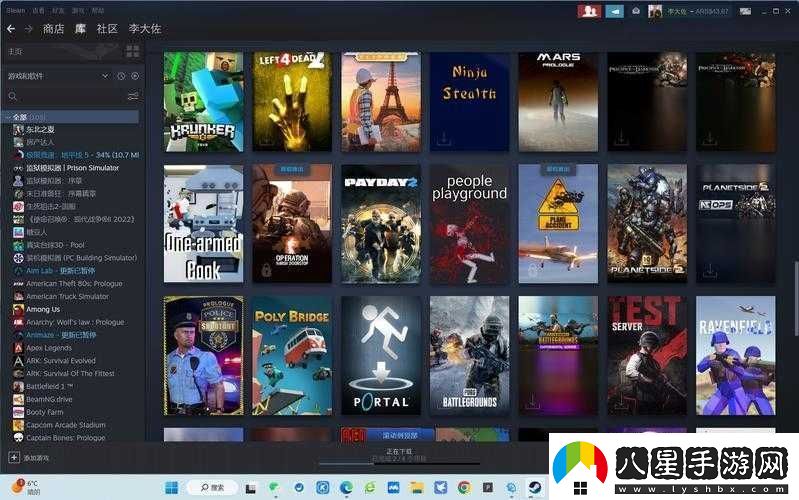Click Apex Legends icon in game list
The width and height of the screenshot is (799, 500).
(x=18, y=348)
